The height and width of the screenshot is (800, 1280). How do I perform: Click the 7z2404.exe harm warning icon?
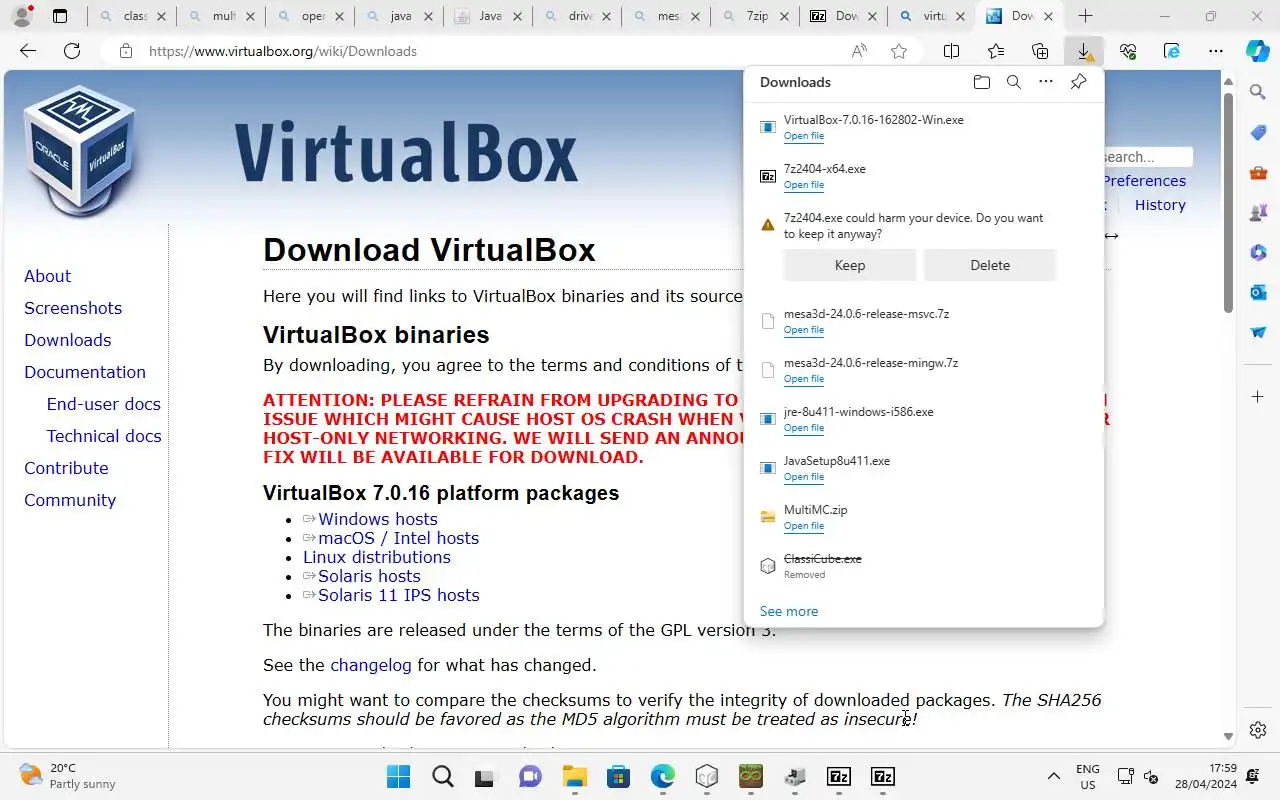coord(768,225)
